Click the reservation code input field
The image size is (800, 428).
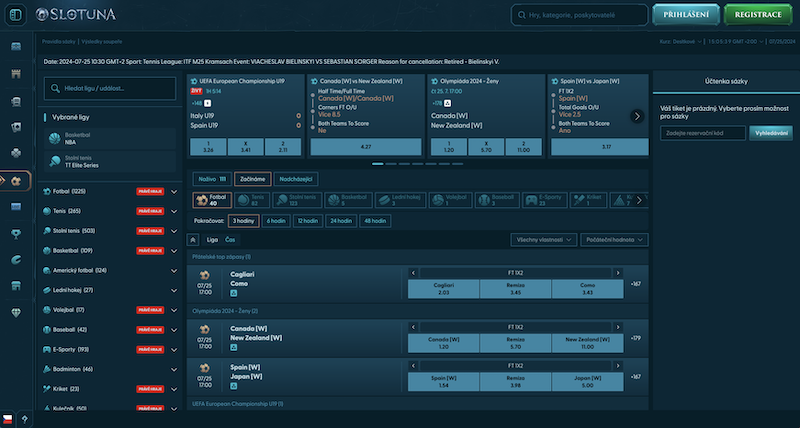click(x=703, y=132)
